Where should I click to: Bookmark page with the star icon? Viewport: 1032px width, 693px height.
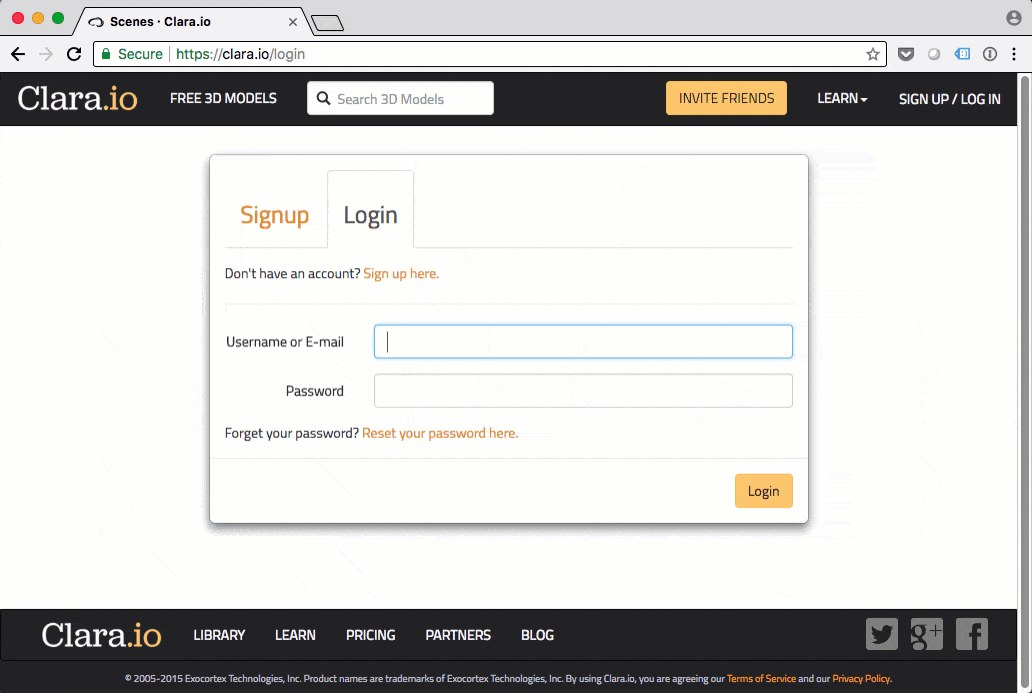pos(873,54)
